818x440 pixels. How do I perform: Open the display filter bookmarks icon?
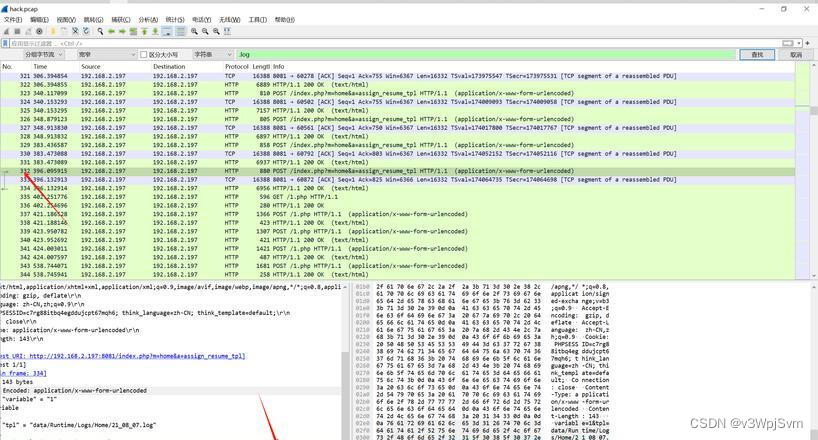coord(5,43)
